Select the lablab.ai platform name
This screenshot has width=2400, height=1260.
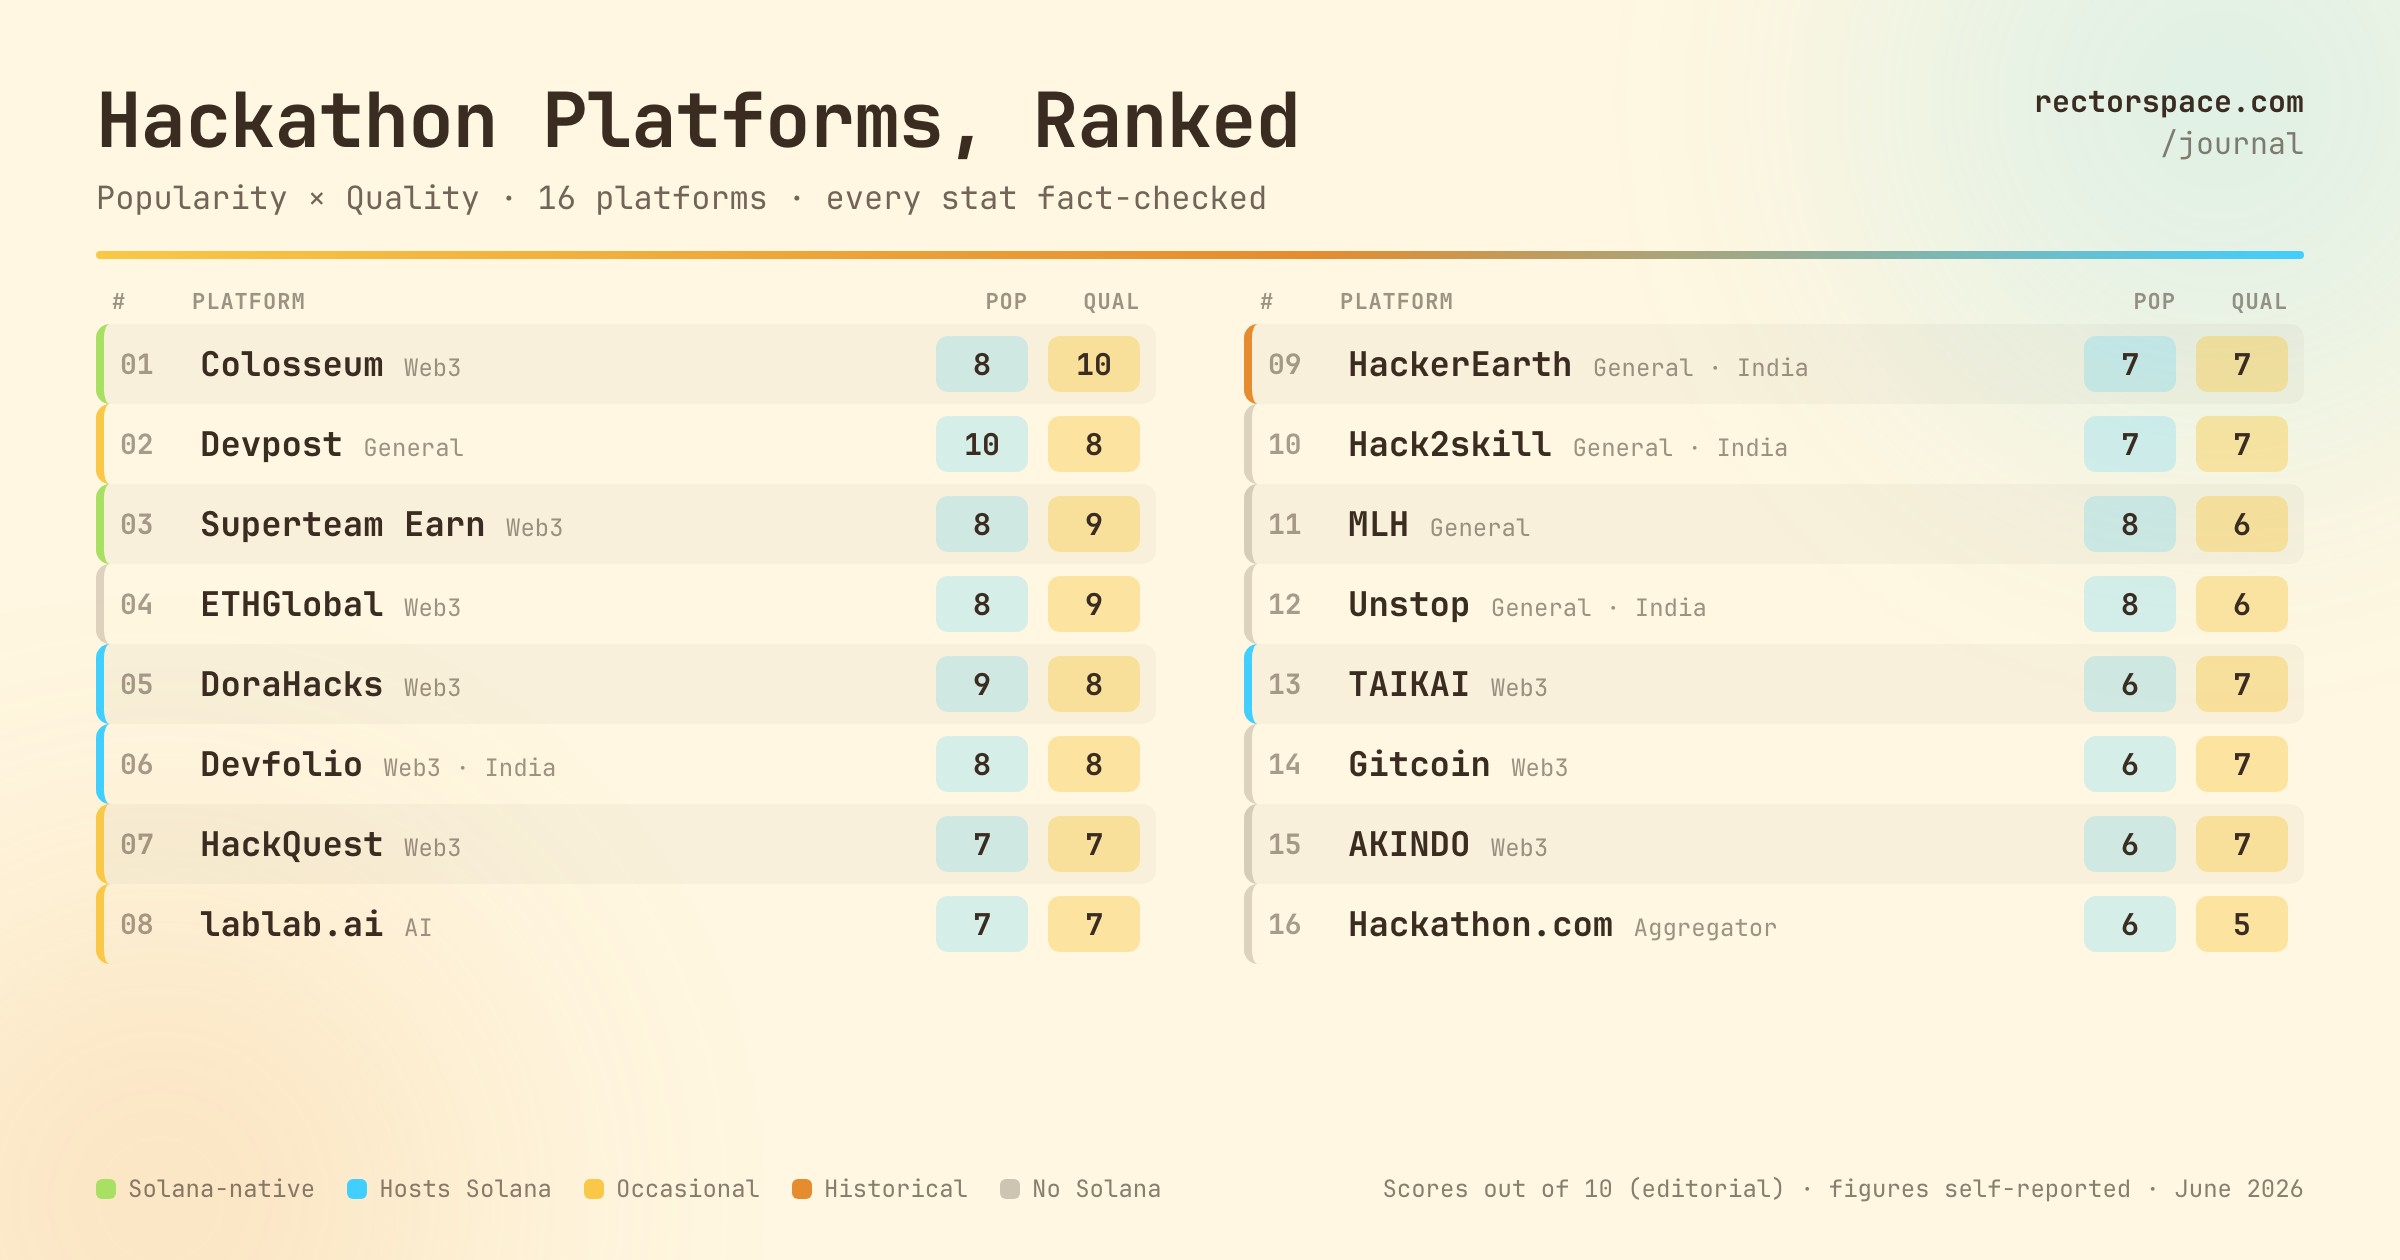pyautogui.click(x=291, y=924)
